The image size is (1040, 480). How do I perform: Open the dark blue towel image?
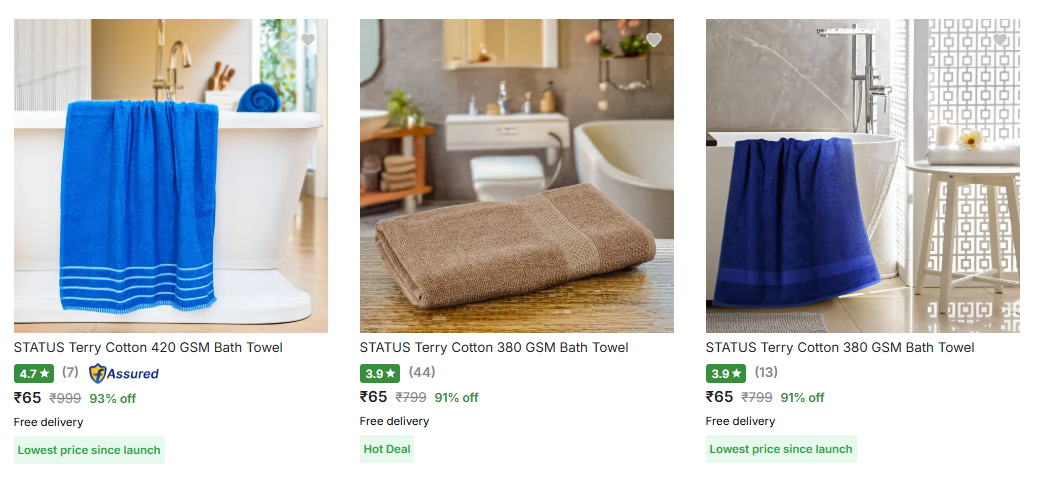coord(863,176)
